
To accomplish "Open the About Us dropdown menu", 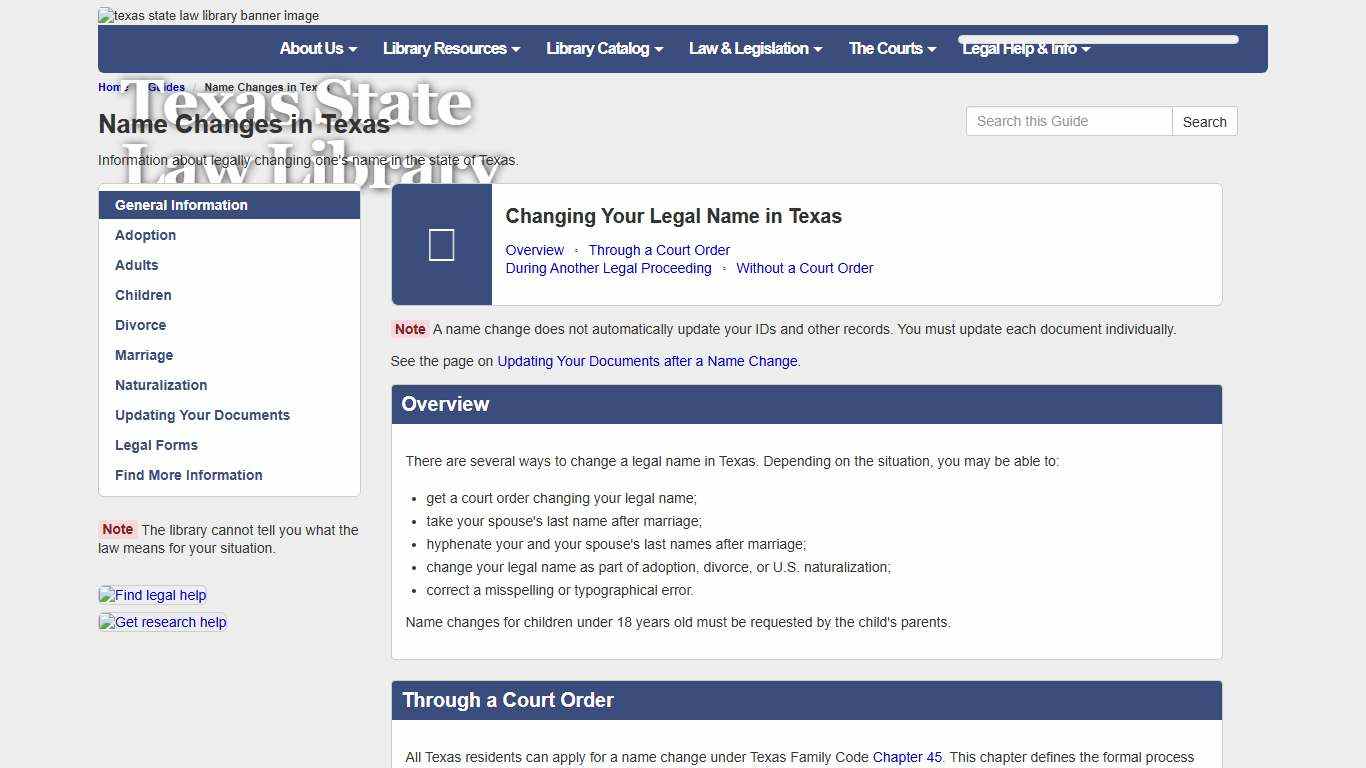I will 317,48.
